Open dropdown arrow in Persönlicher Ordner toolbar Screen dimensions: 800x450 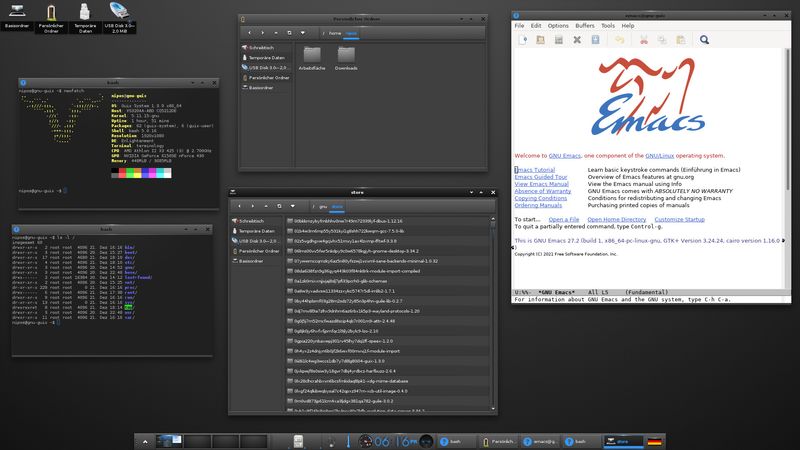click(x=303, y=33)
